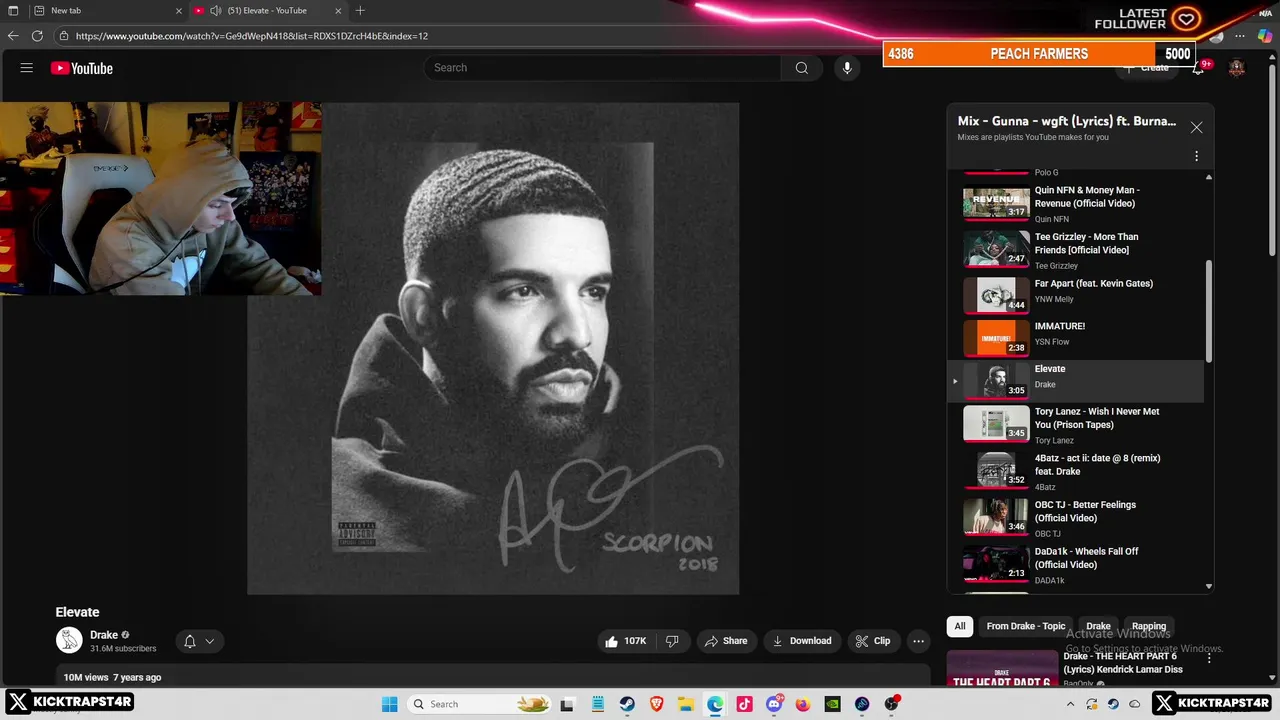1280x720 pixels.
Task: Open Firefox from the taskbar
Action: 803,704
